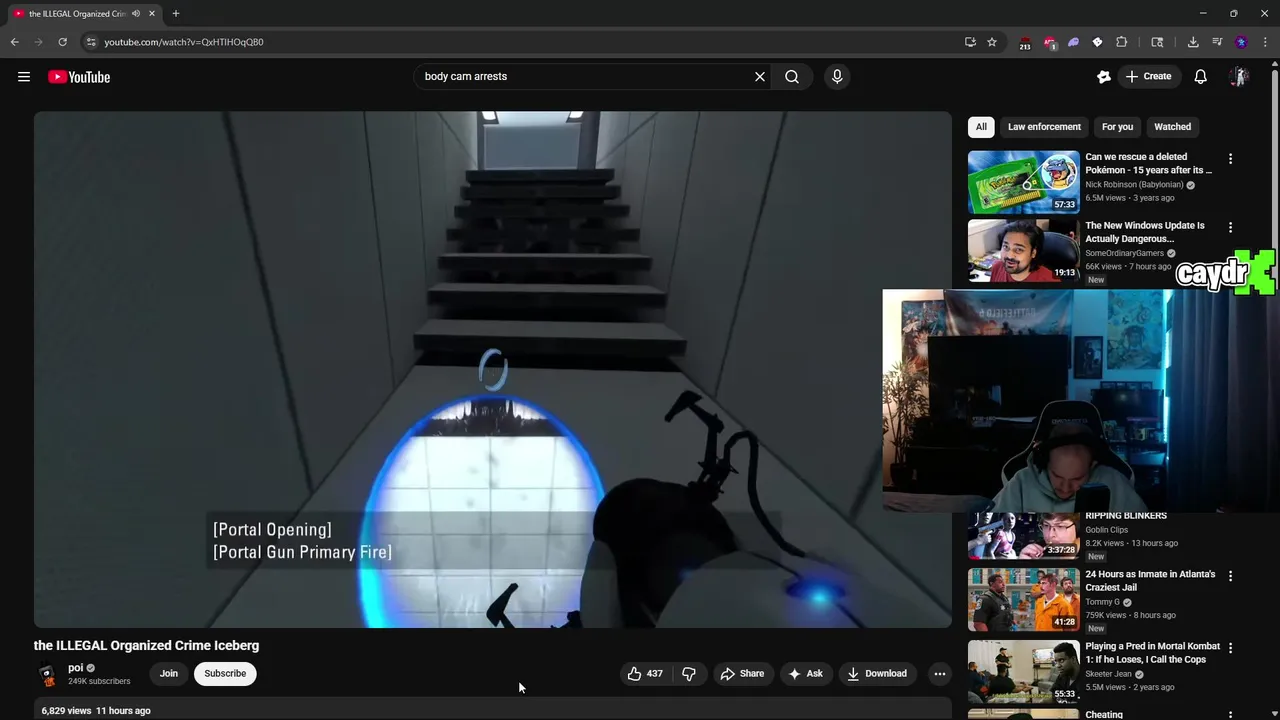Open a new browser tab
Screen dimensions: 1280x720
[176, 14]
